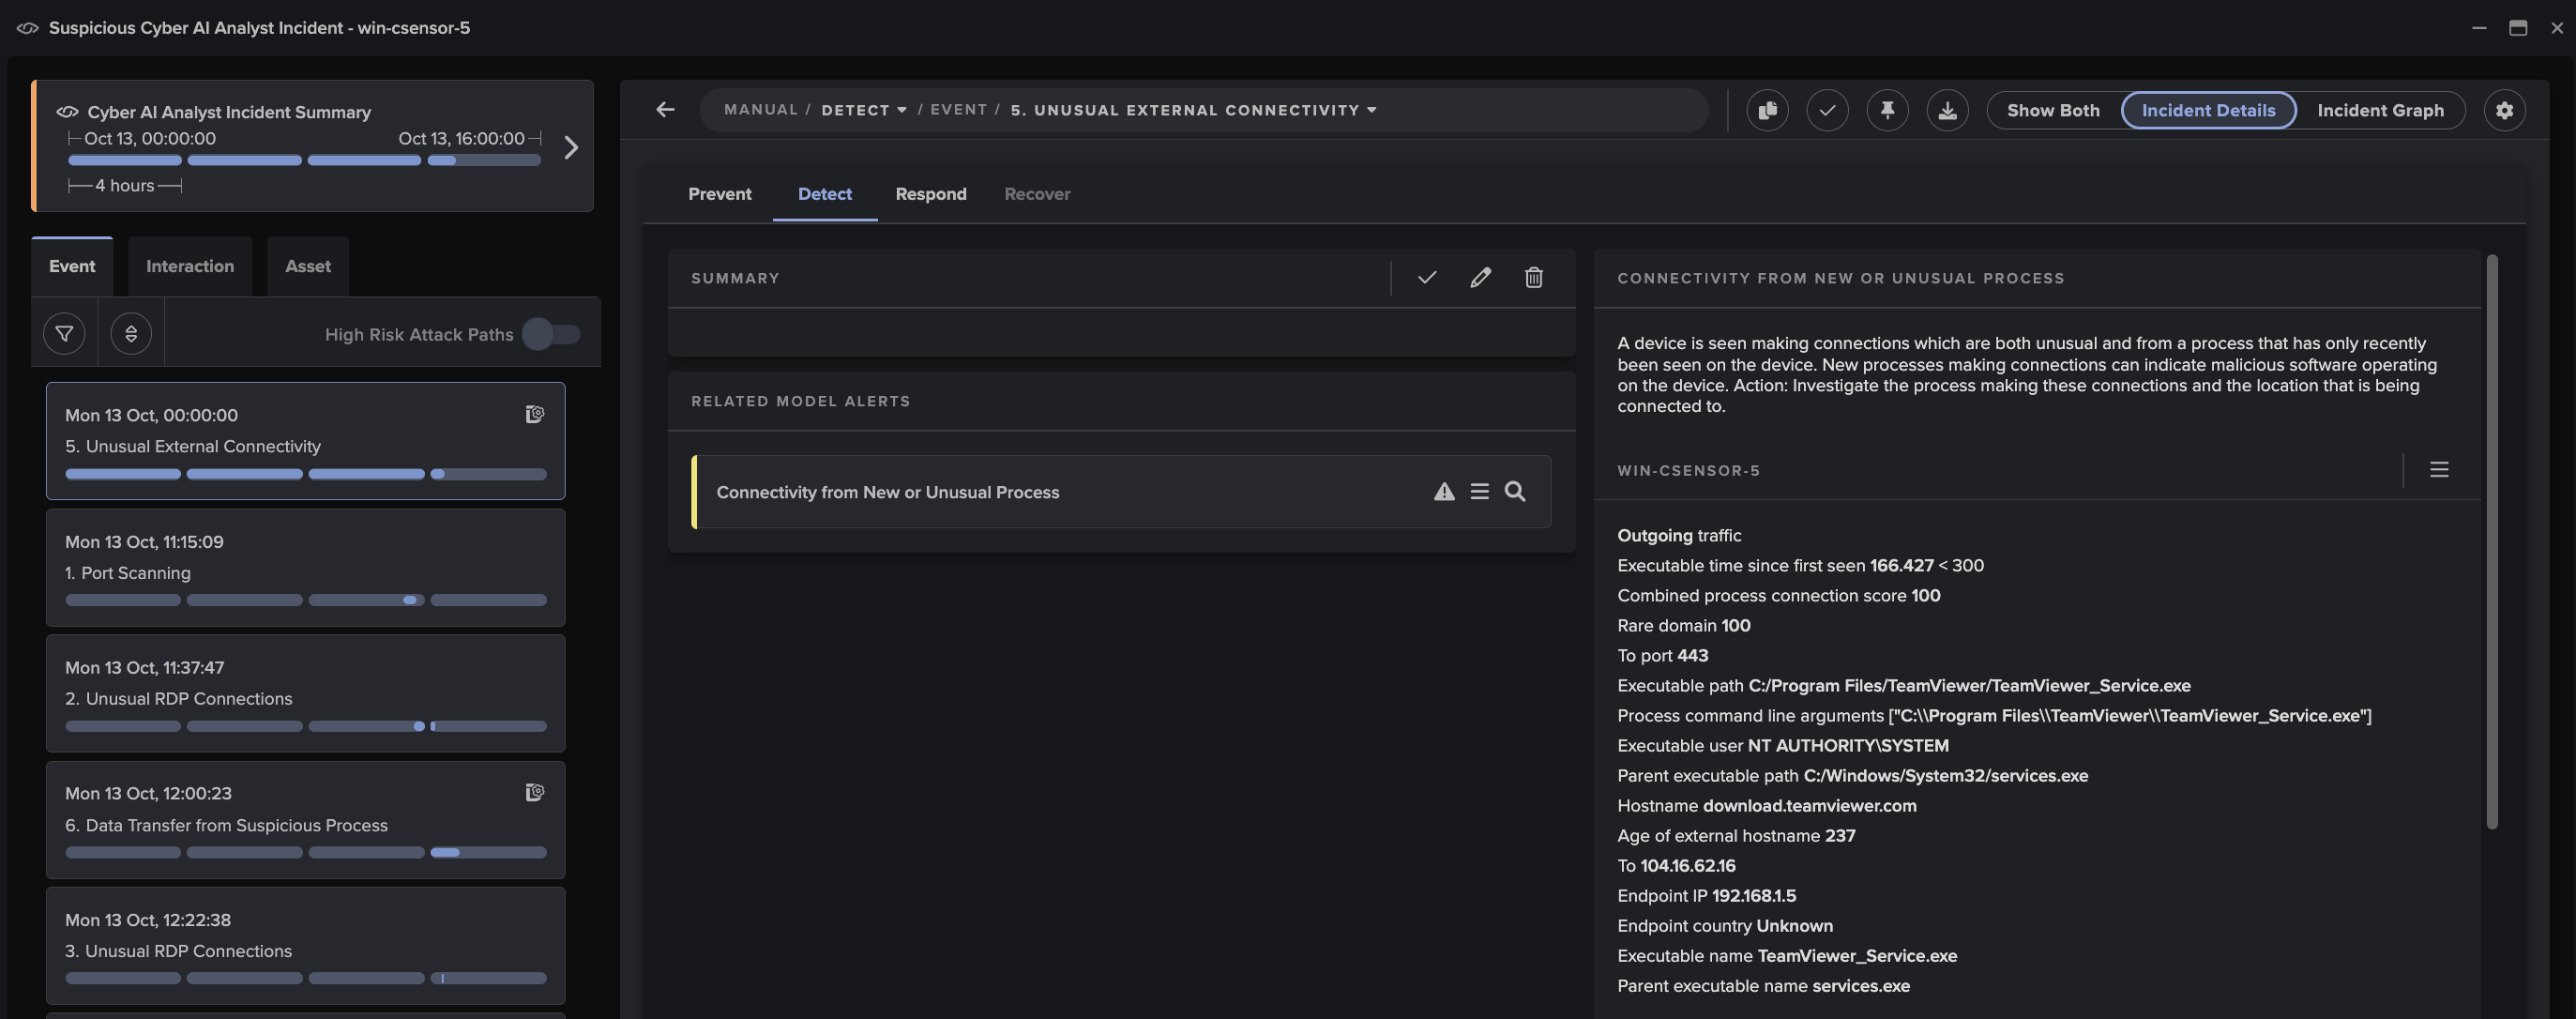Edit the Summary using the pencil icon
This screenshot has width=2576, height=1019.
[1481, 277]
